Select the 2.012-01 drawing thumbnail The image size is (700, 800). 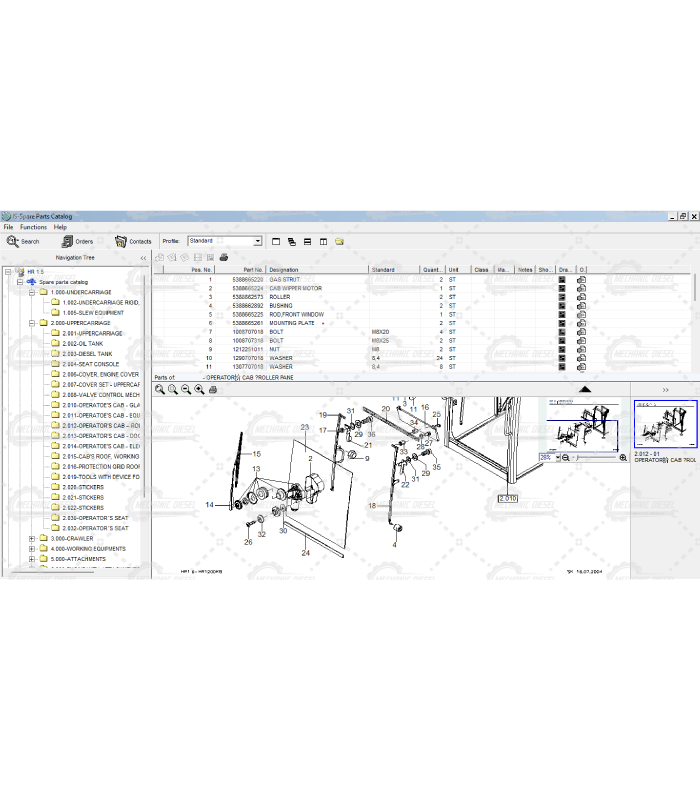coord(663,425)
